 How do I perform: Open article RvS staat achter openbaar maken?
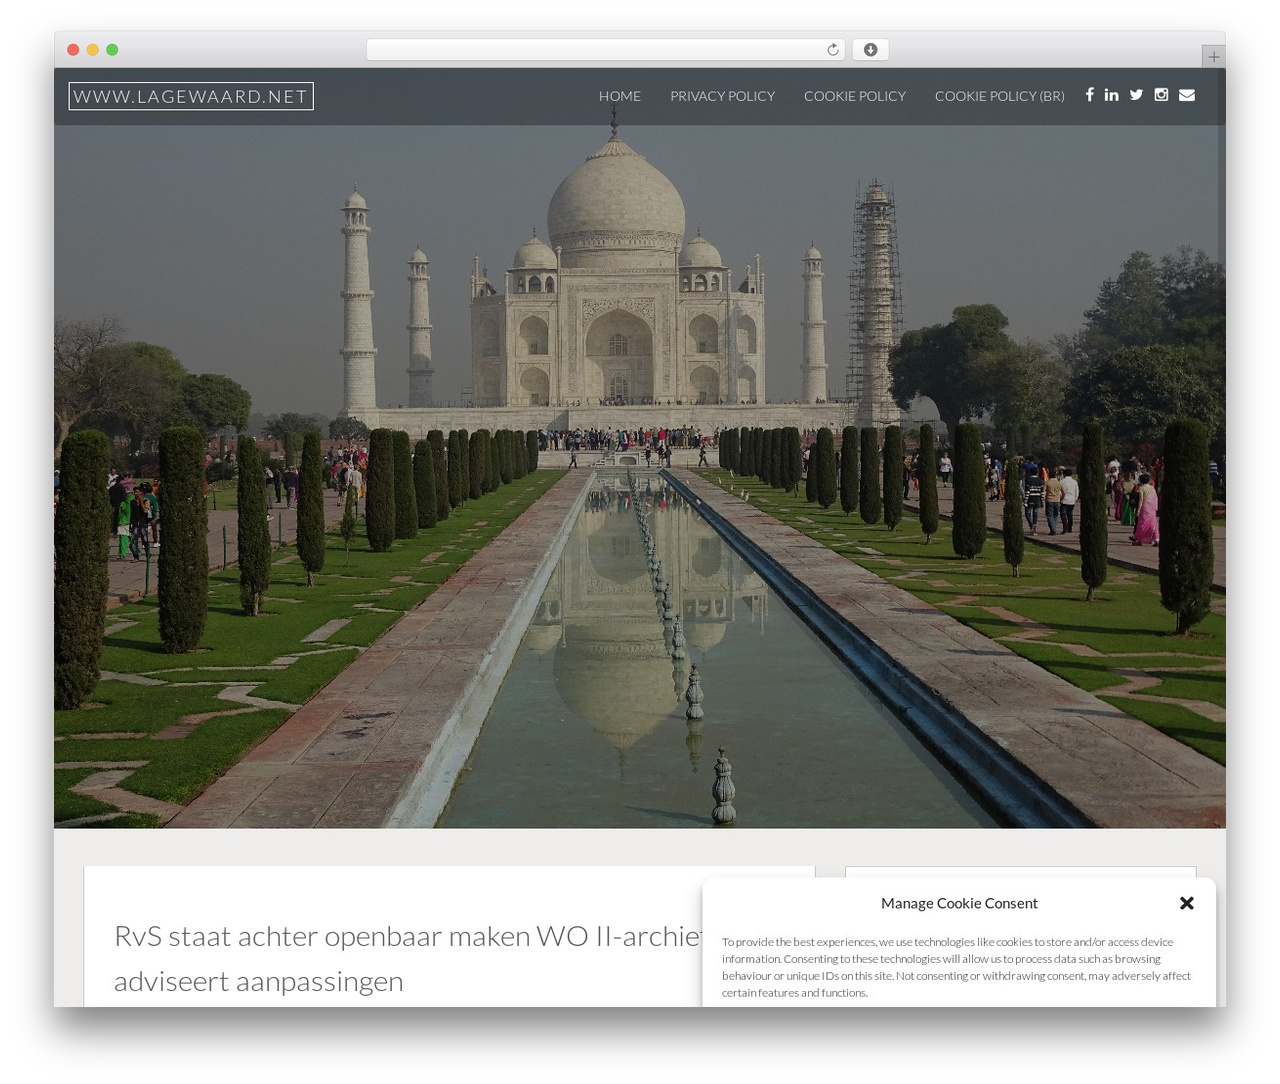408,958
